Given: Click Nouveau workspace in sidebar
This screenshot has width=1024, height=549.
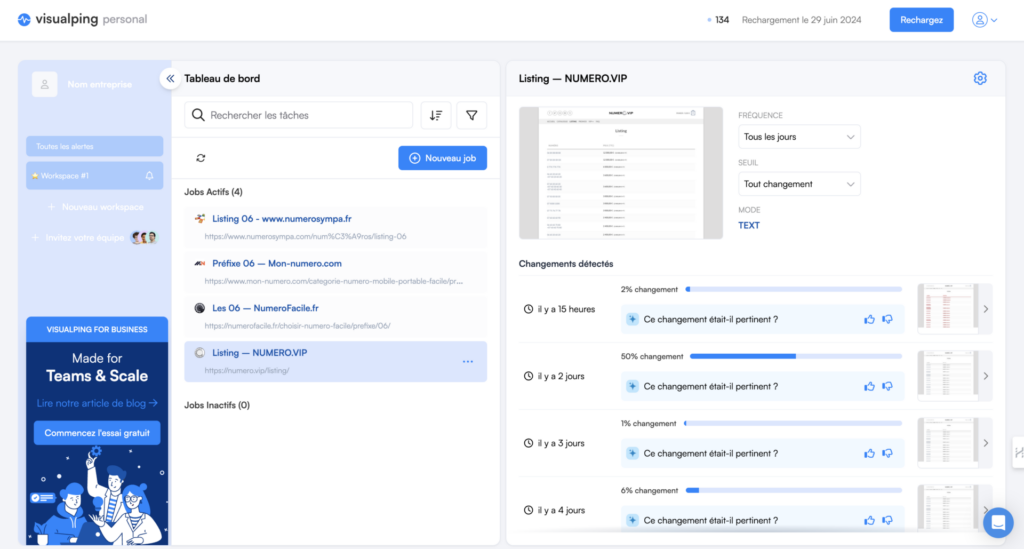Looking at the screenshot, I should (96, 207).
